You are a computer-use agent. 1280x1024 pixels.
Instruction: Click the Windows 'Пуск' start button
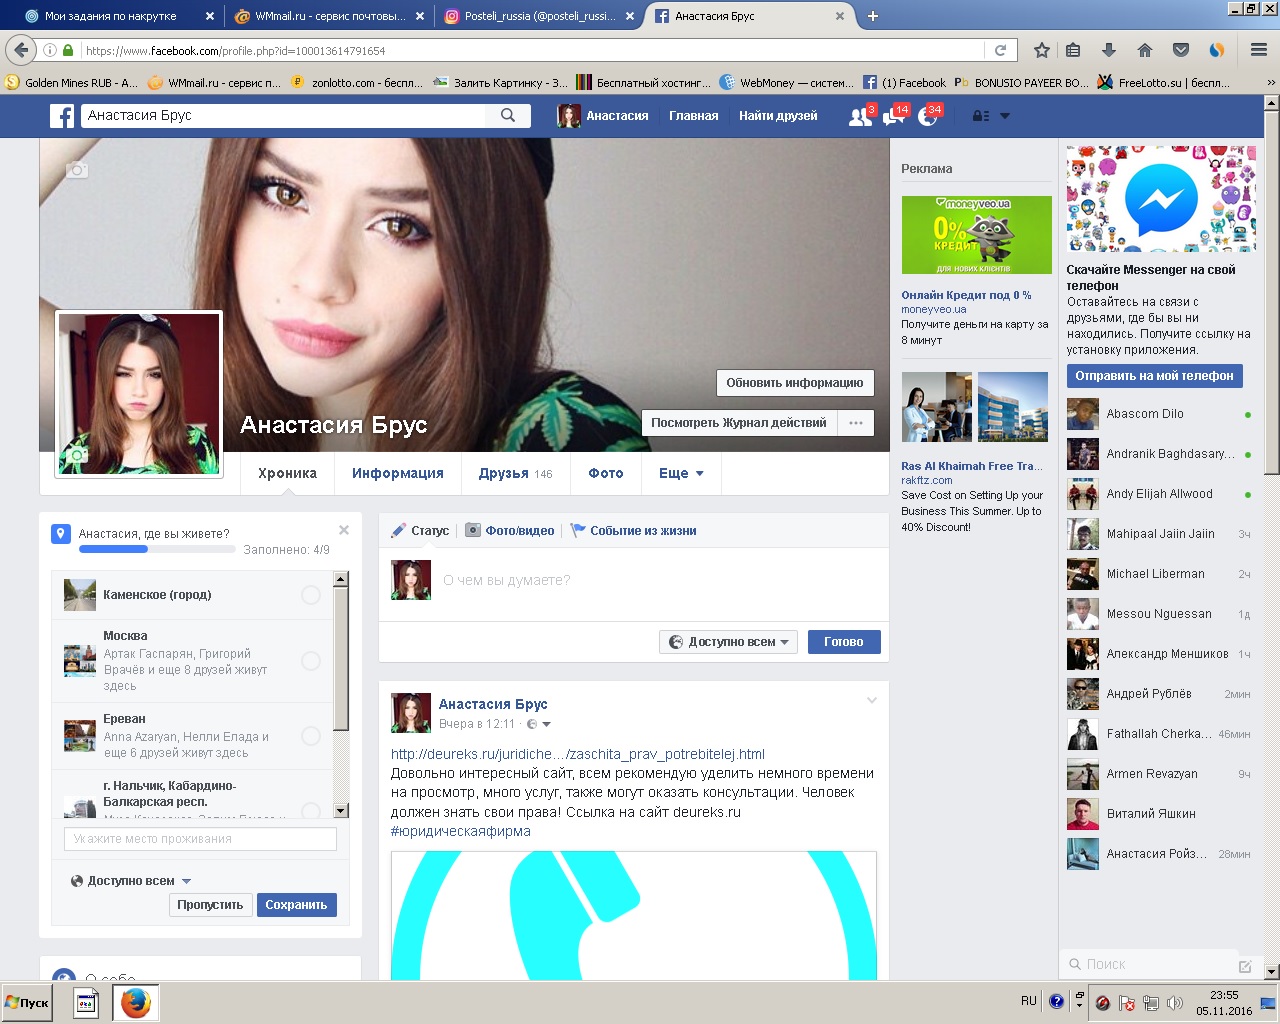(x=27, y=1003)
